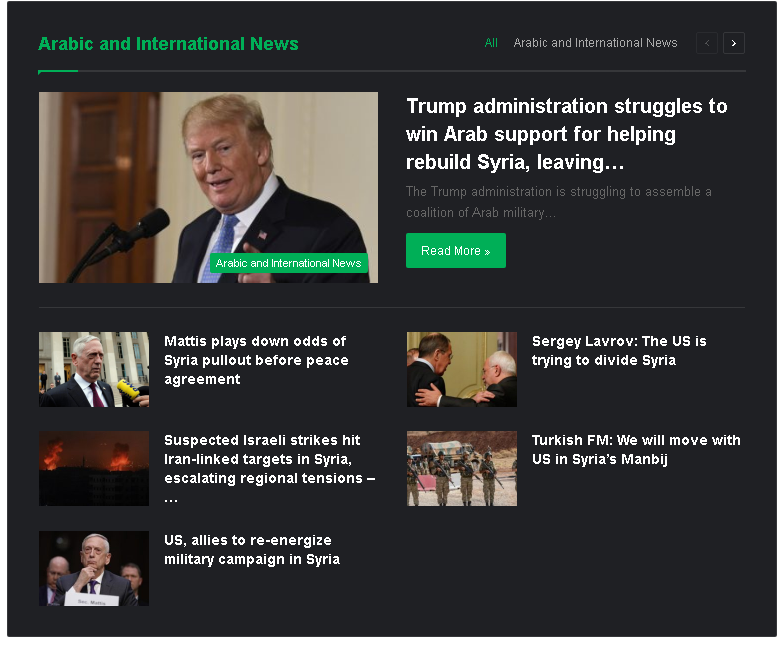
Task: Click the Mattis at Pentagon thumbnail
Action: (94, 370)
